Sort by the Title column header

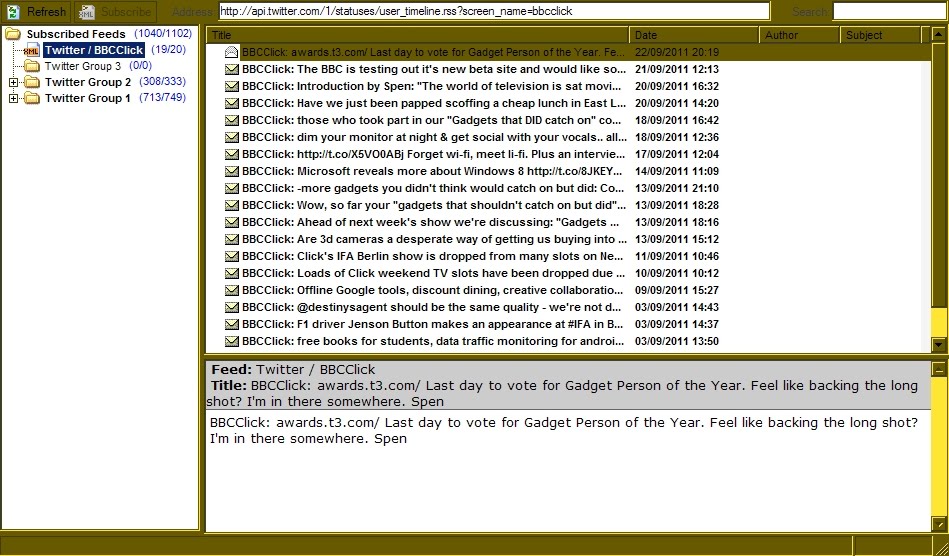tap(418, 35)
